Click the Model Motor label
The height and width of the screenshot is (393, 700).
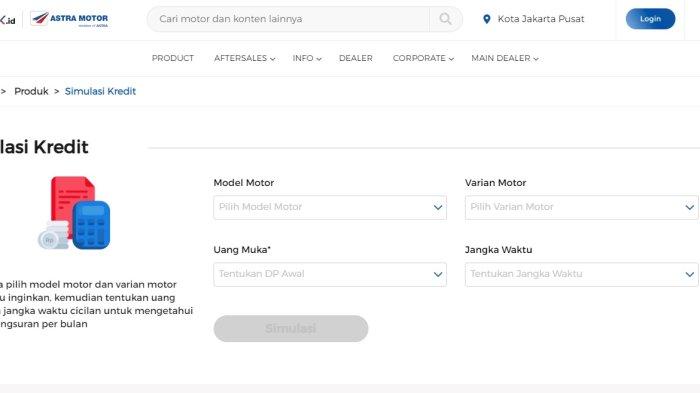[244, 183]
